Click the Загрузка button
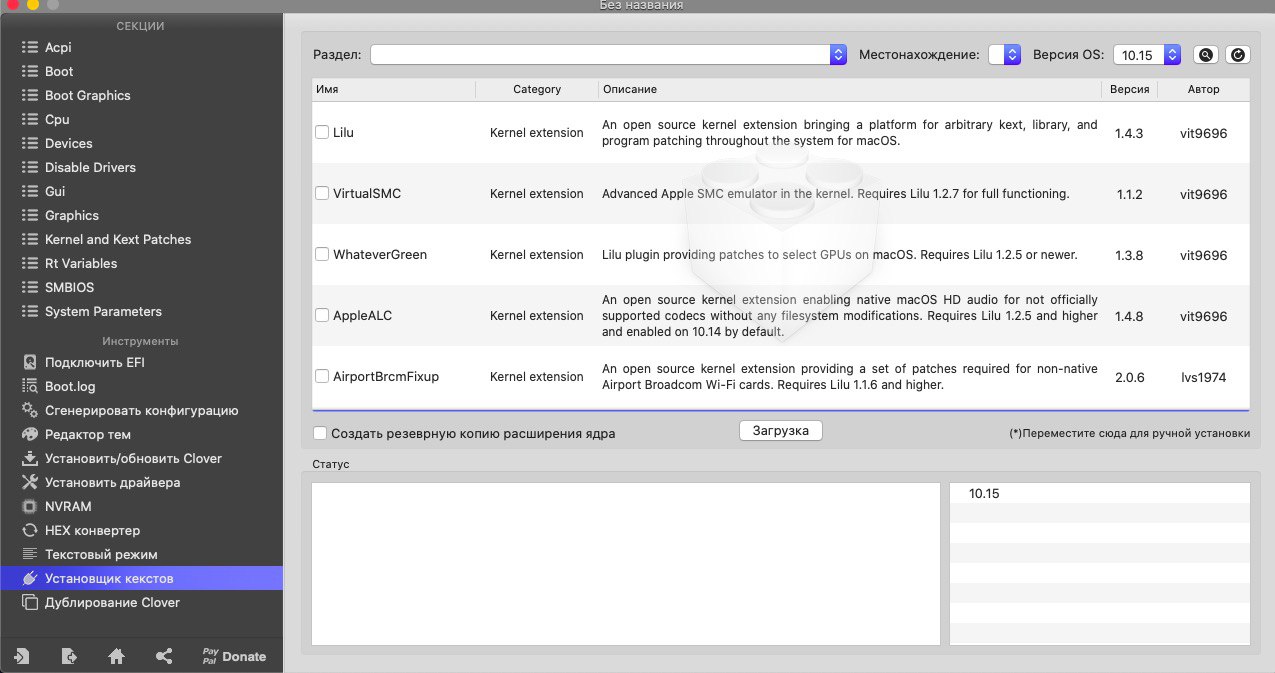The image size is (1275, 673). point(781,431)
